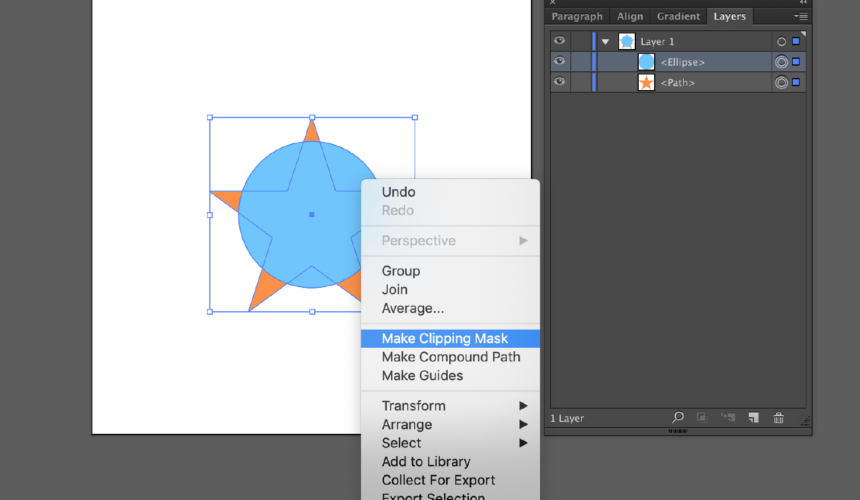Image resolution: width=860 pixels, height=500 pixels.
Task: Open the Transform submenu
Action: [450, 406]
